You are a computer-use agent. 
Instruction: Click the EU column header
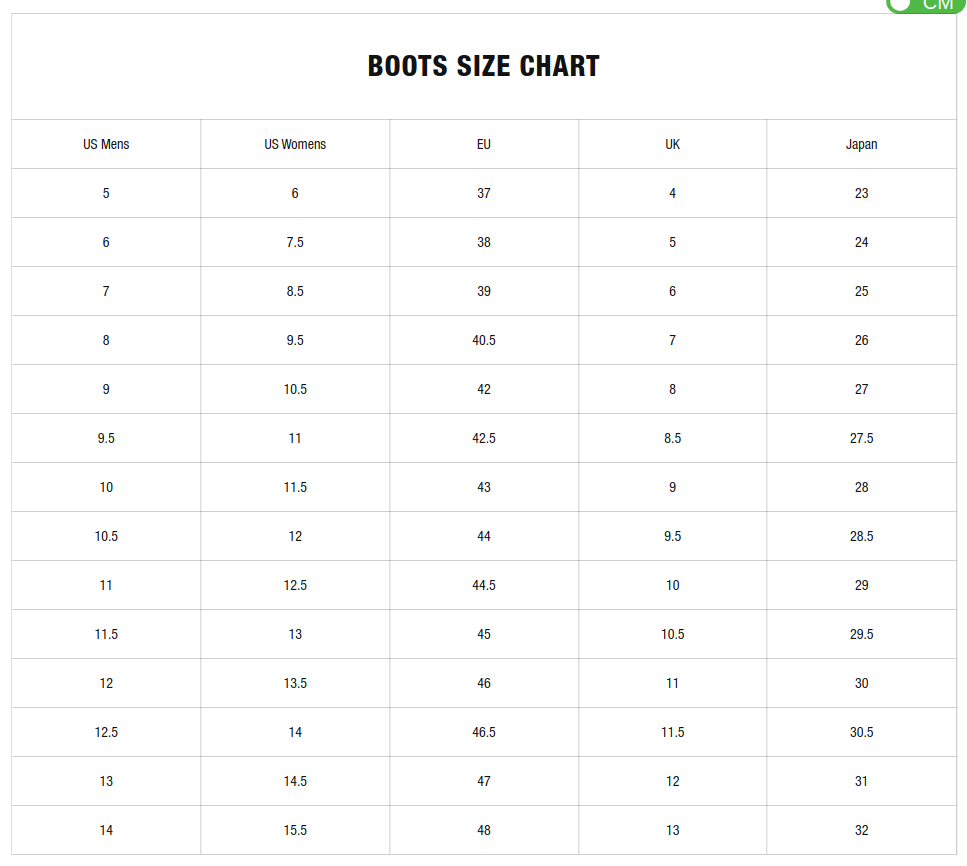pos(483,144)
